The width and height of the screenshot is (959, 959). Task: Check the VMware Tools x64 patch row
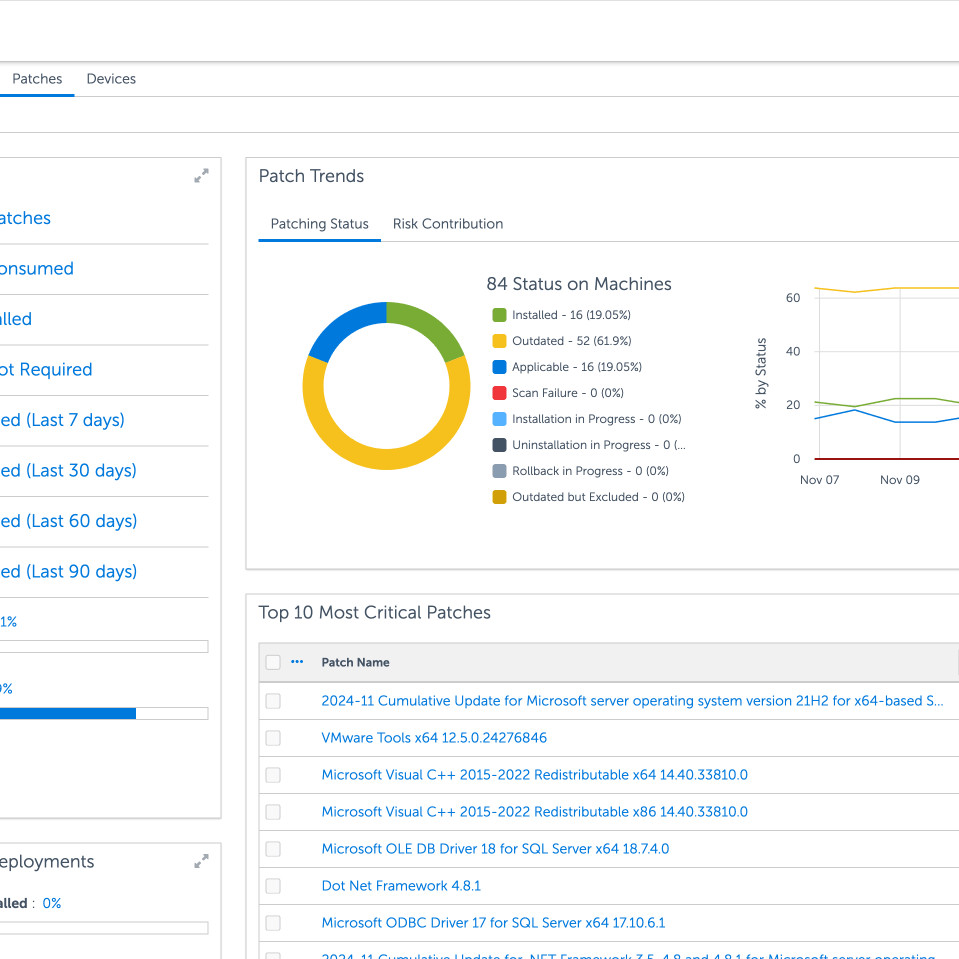point(273,738)
